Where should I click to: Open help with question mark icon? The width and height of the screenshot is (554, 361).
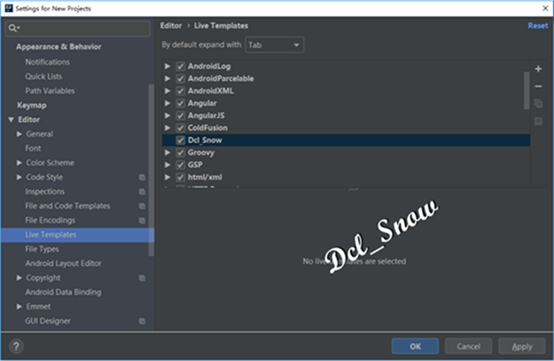16,346
